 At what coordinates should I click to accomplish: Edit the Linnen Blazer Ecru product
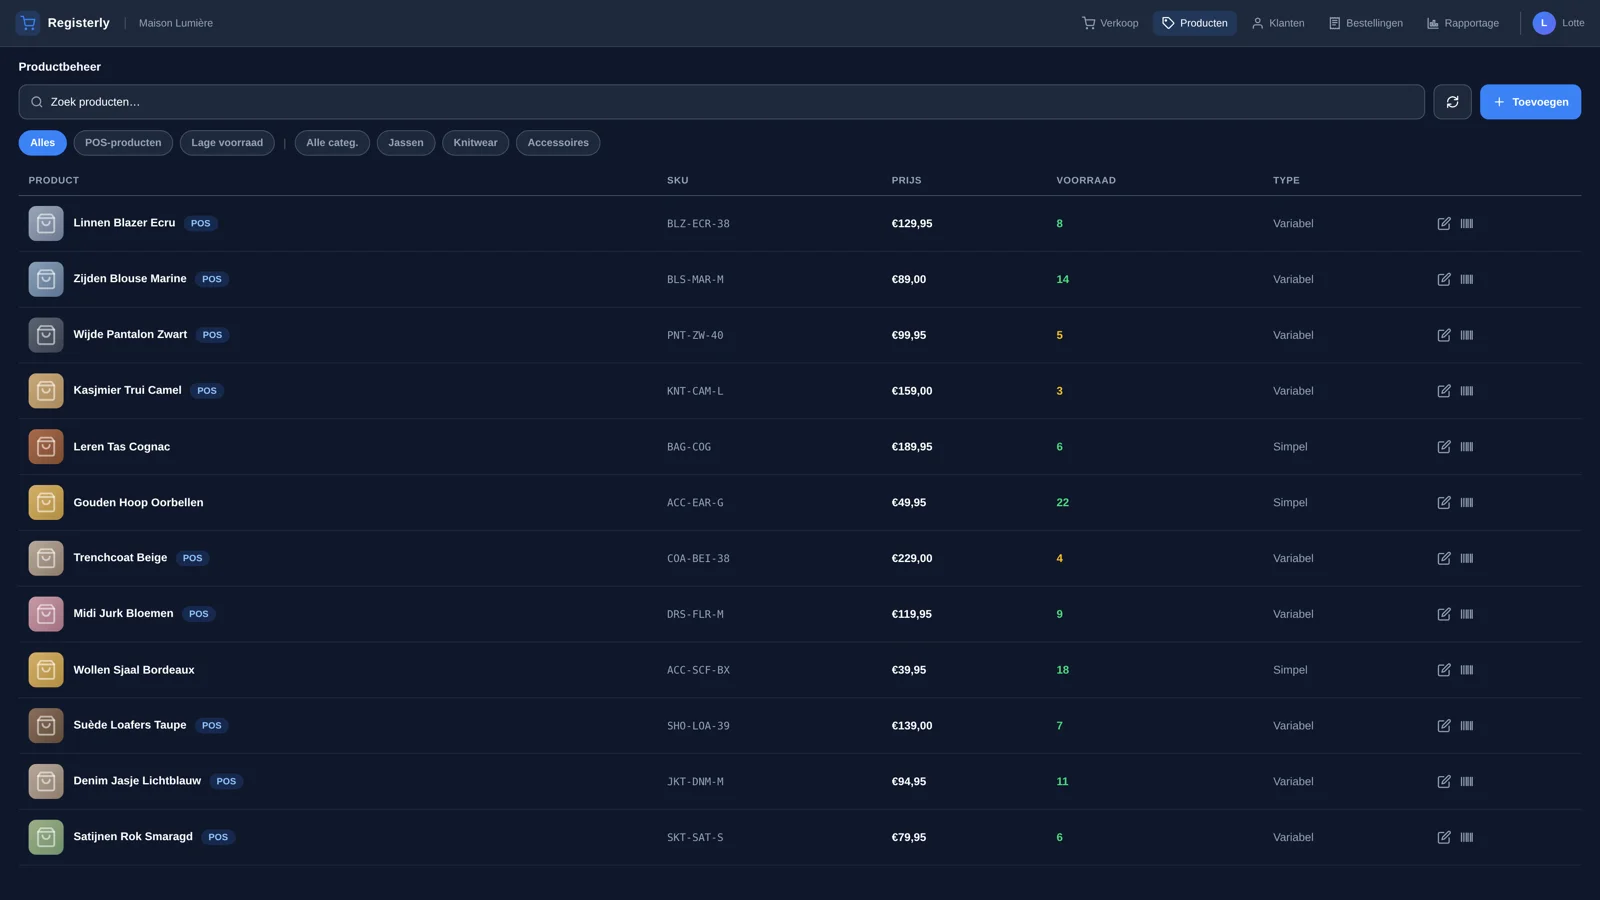1444,224
